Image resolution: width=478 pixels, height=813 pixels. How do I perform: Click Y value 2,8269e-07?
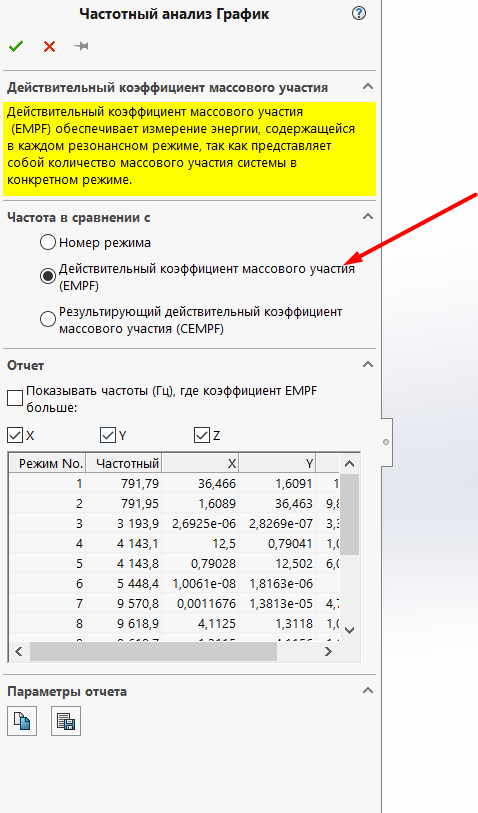click(277, 524)
